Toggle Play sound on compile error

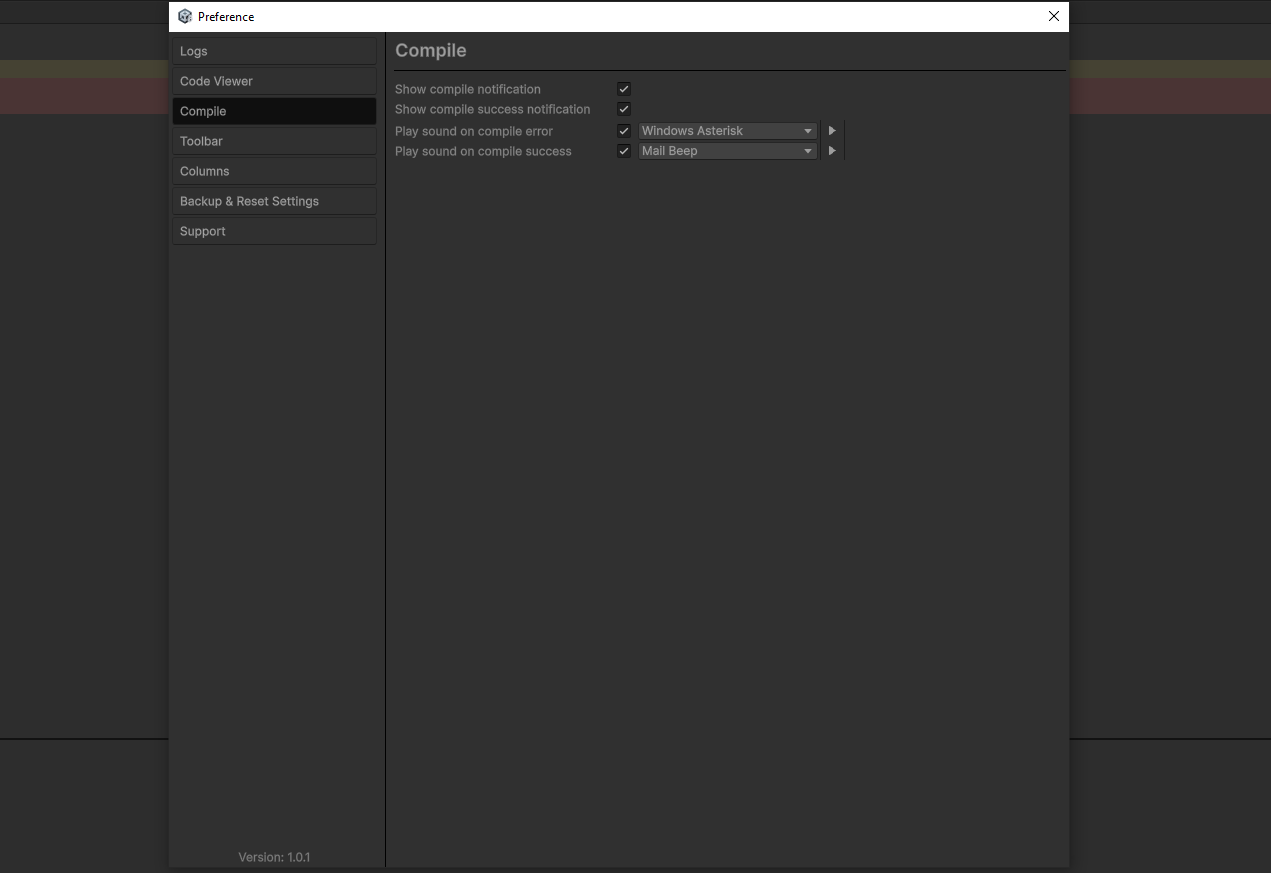pos(624,131)
